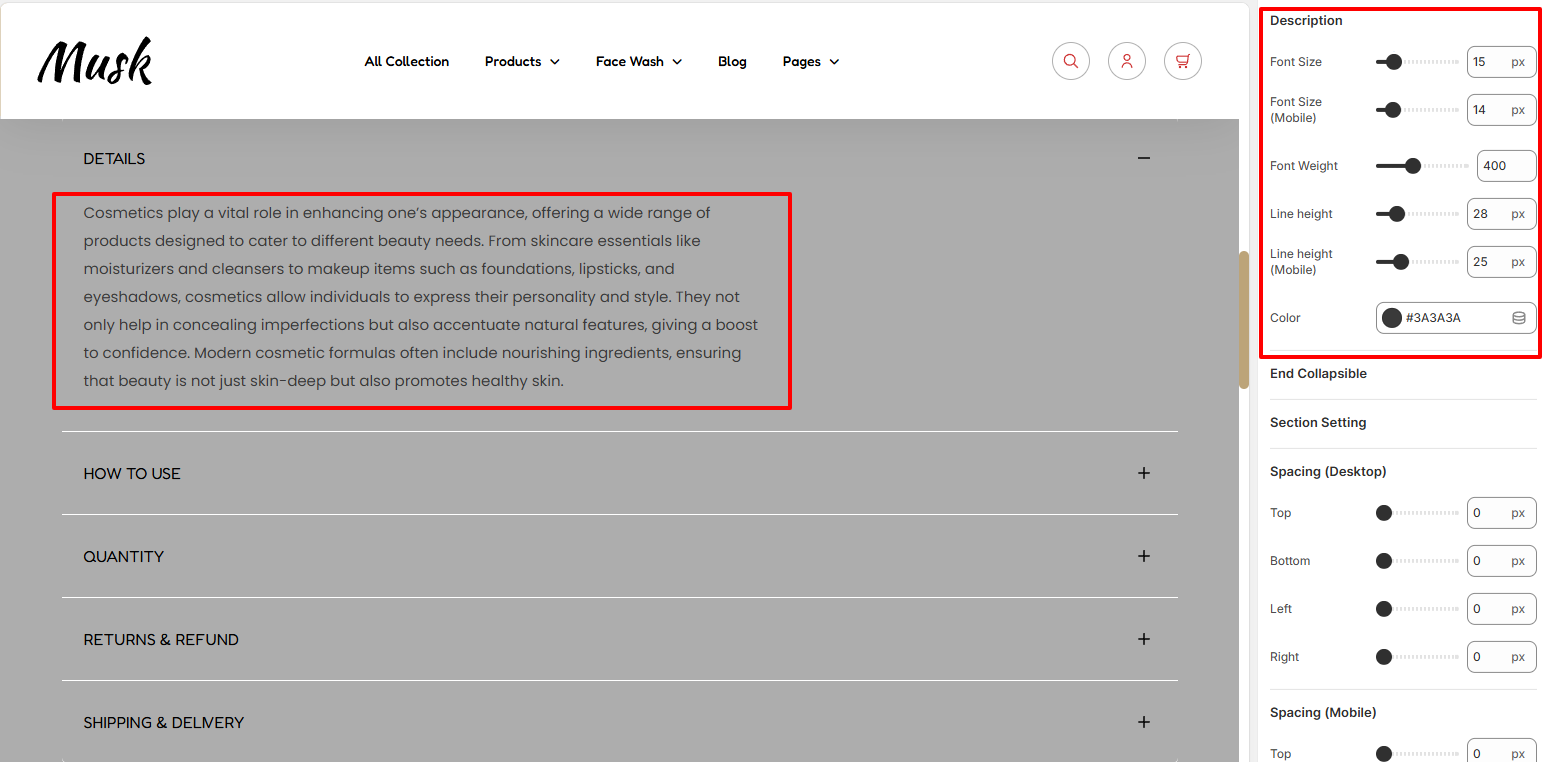Open the #3A3A3A color swatch

point(1391,318)
